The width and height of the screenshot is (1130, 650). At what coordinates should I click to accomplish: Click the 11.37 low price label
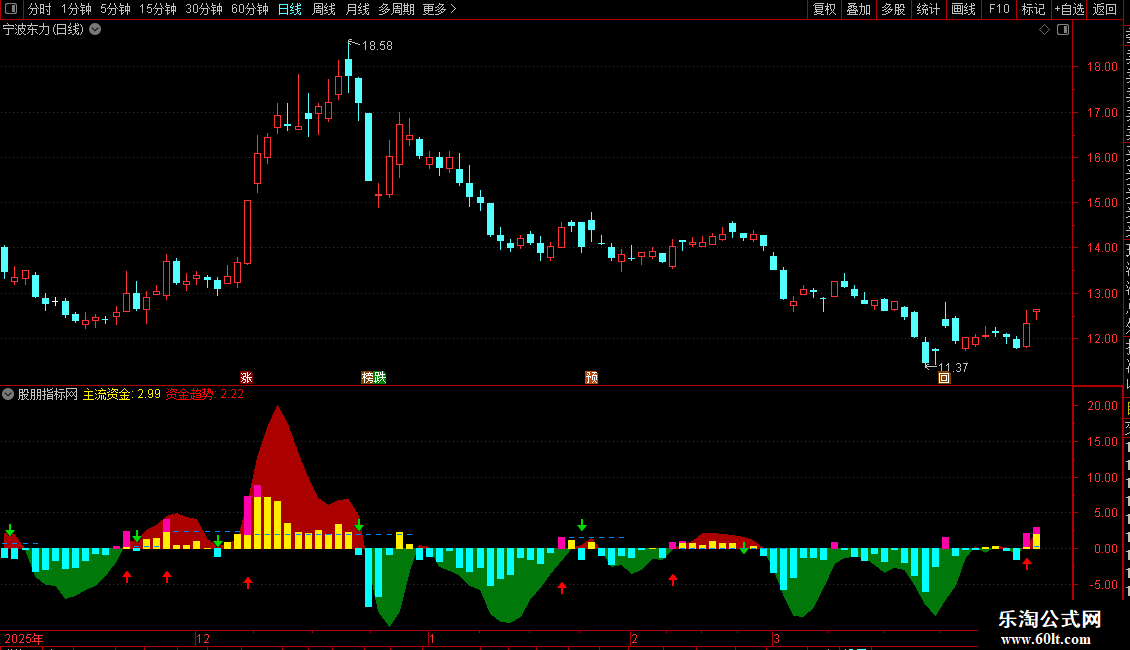coord(953,368)
